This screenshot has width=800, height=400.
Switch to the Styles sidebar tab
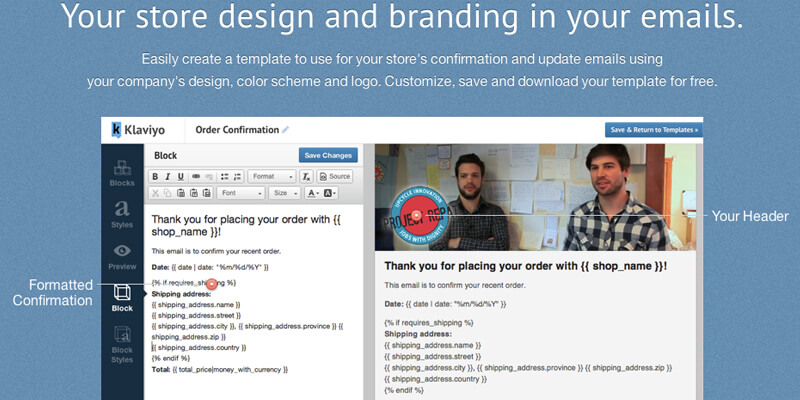point(122,214)
